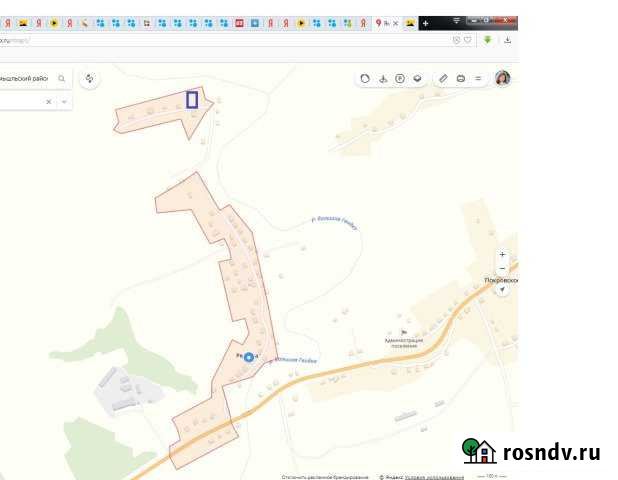
Task: Zoom in with the plus button
Action: click(502, 254)
